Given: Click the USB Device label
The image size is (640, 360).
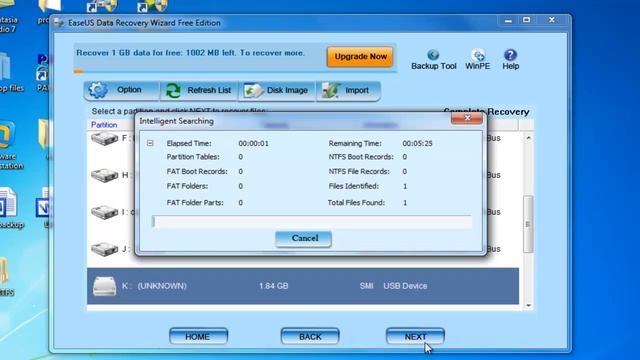Looking at the screenshot, I should coord(405,286).
